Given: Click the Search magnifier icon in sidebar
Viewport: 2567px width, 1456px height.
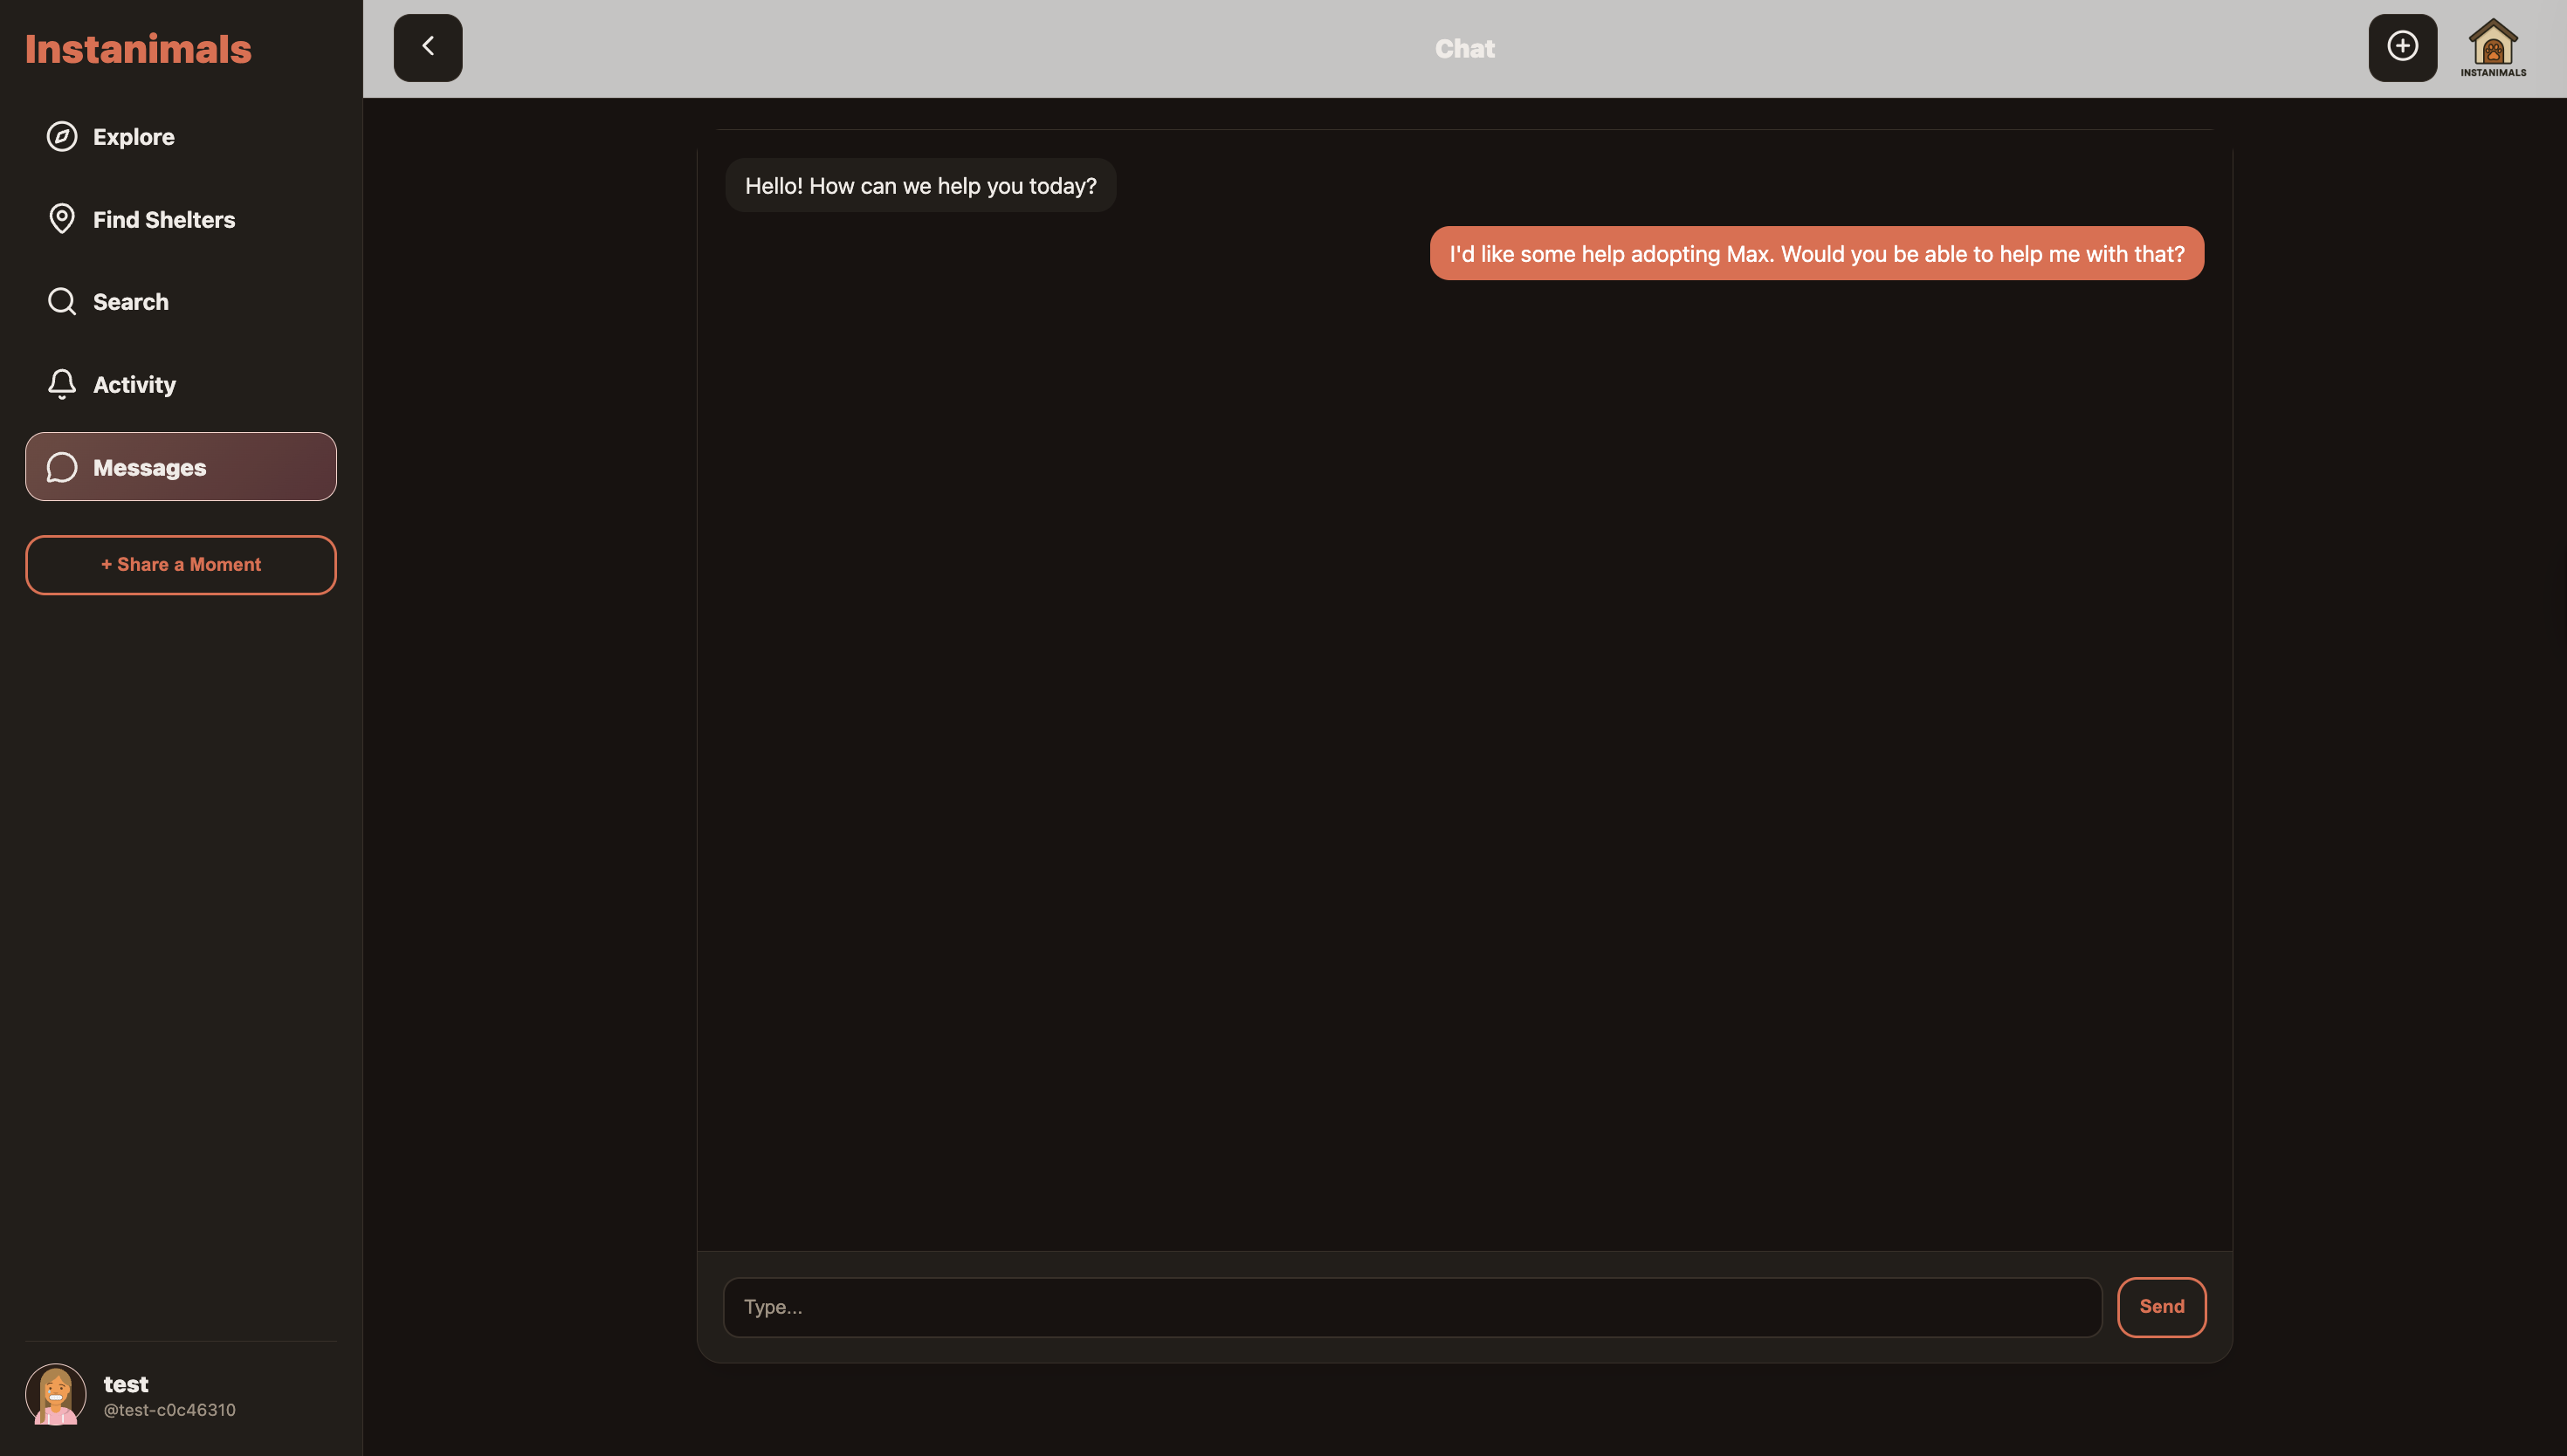Looking at the screenshot, I should (x=62, y=301).
